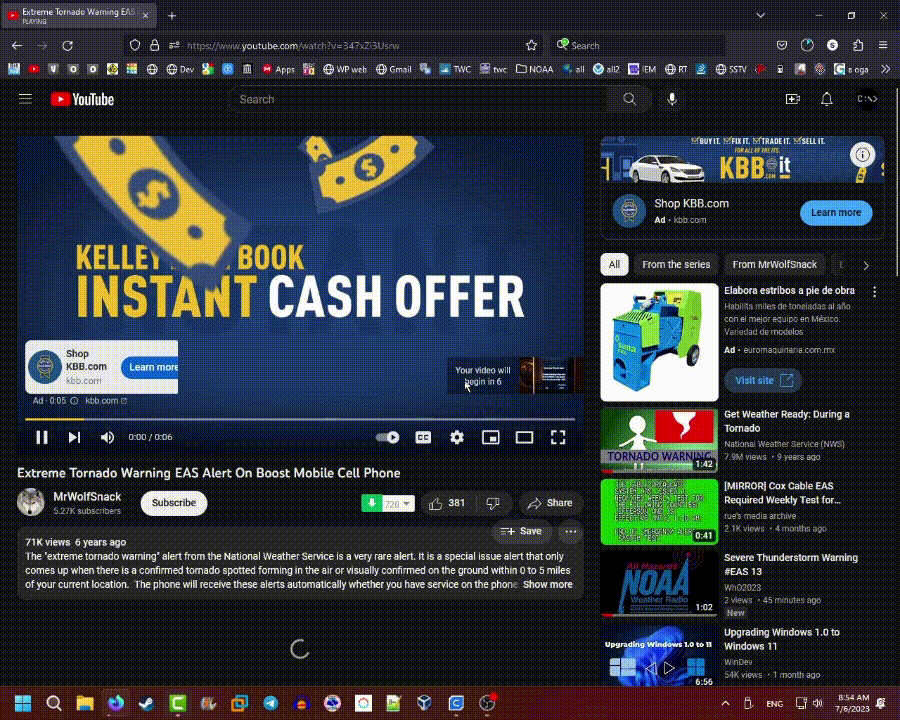Switch to theater mode
This screenshot has height=720, width=900.
[x=525, y=438]
